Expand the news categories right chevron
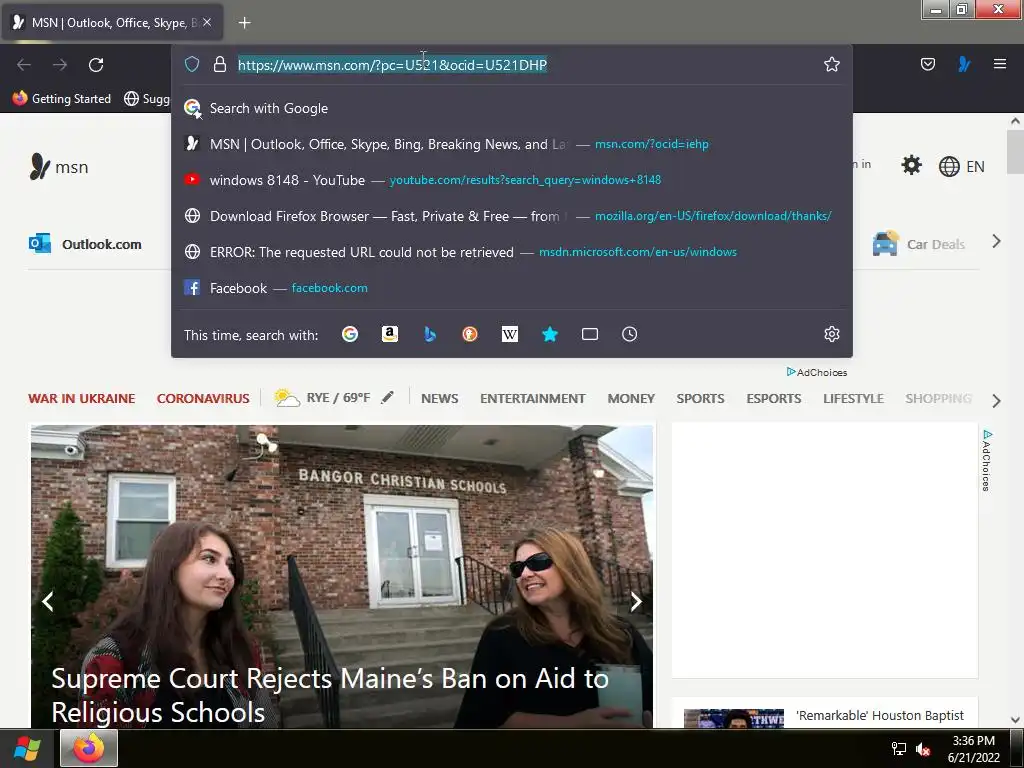Screen dimensions: 1024x768 997,400
